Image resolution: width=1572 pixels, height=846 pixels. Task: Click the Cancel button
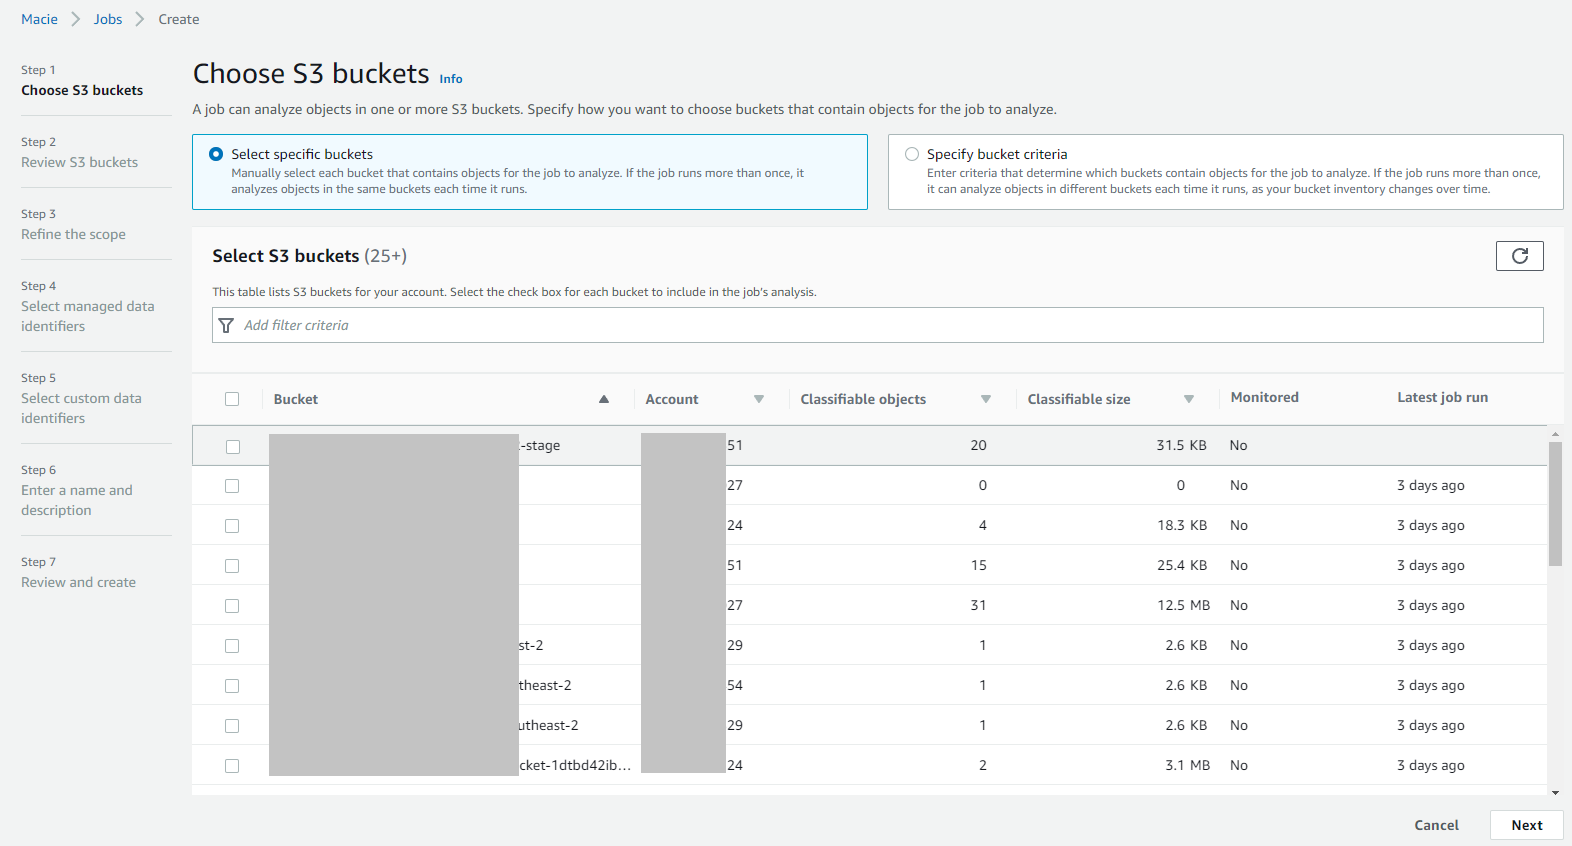[x=1436, y=825]
